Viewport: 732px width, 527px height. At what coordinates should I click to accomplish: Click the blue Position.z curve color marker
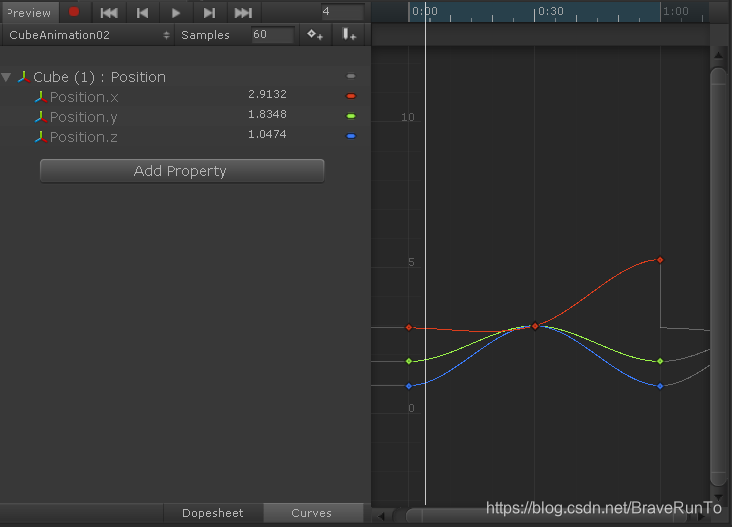click(x=351, y=136)
